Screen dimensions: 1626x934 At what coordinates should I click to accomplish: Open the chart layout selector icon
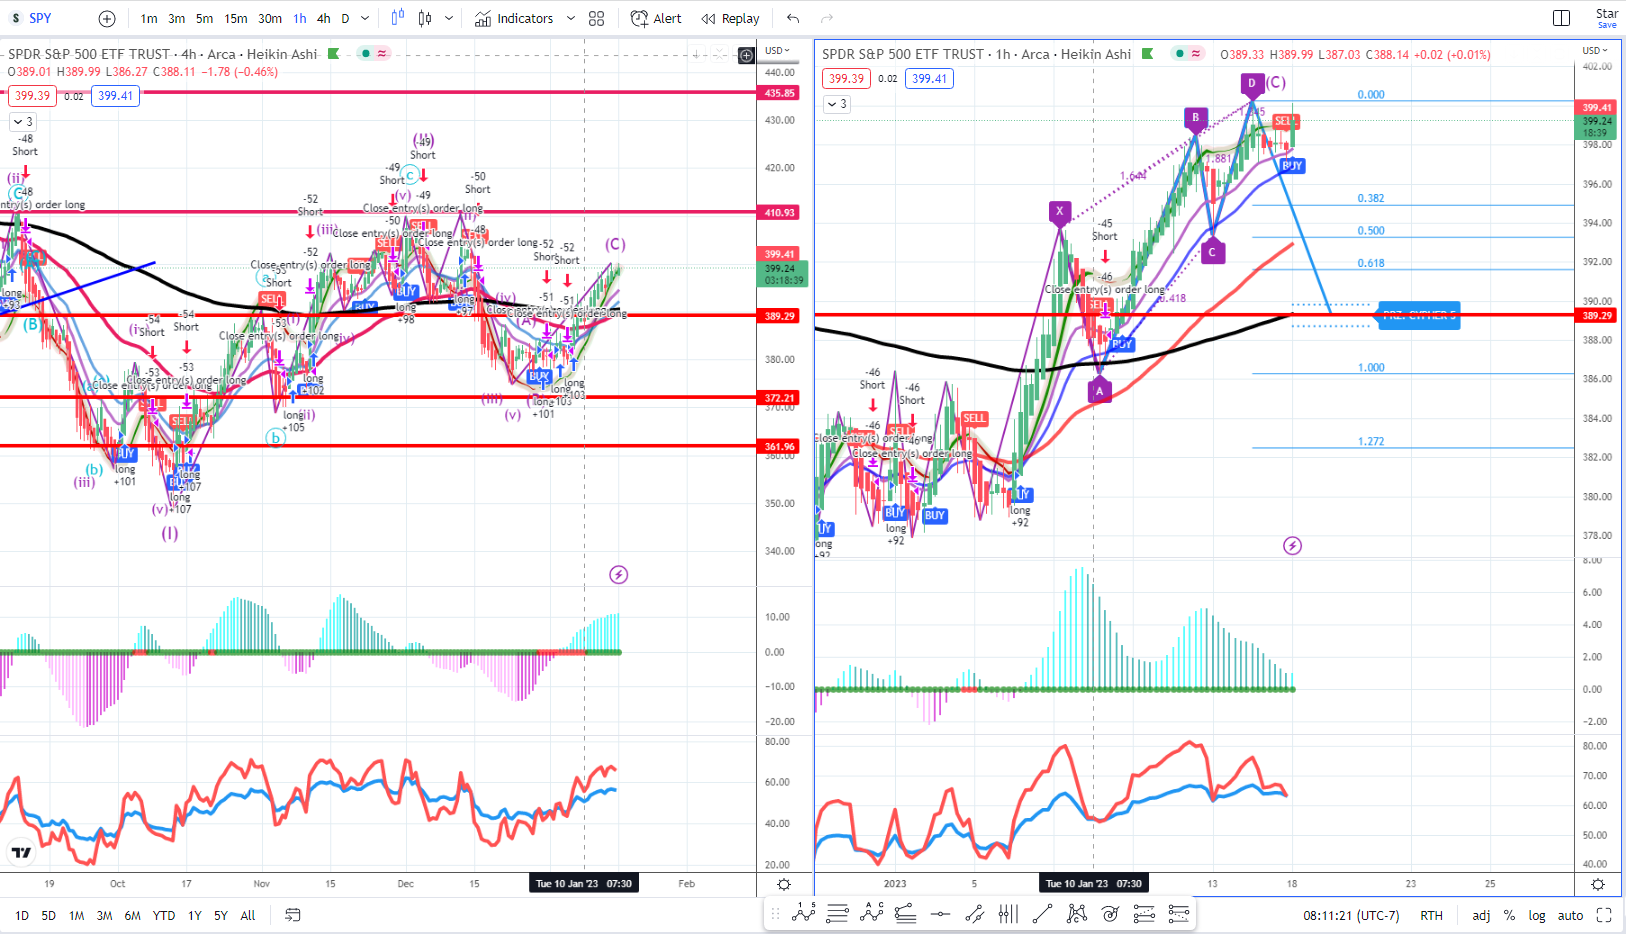click(x=1561, y=18)
